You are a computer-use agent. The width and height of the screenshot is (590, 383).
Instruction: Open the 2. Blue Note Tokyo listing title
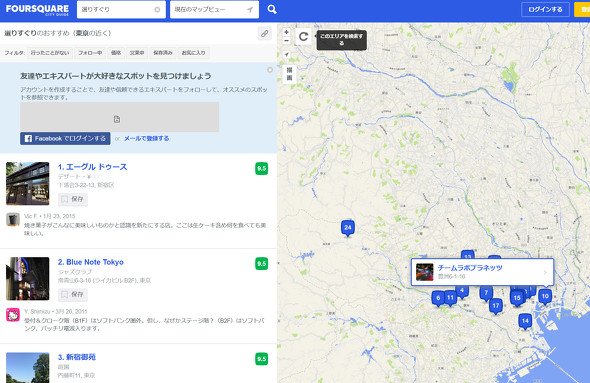point(91,262)
